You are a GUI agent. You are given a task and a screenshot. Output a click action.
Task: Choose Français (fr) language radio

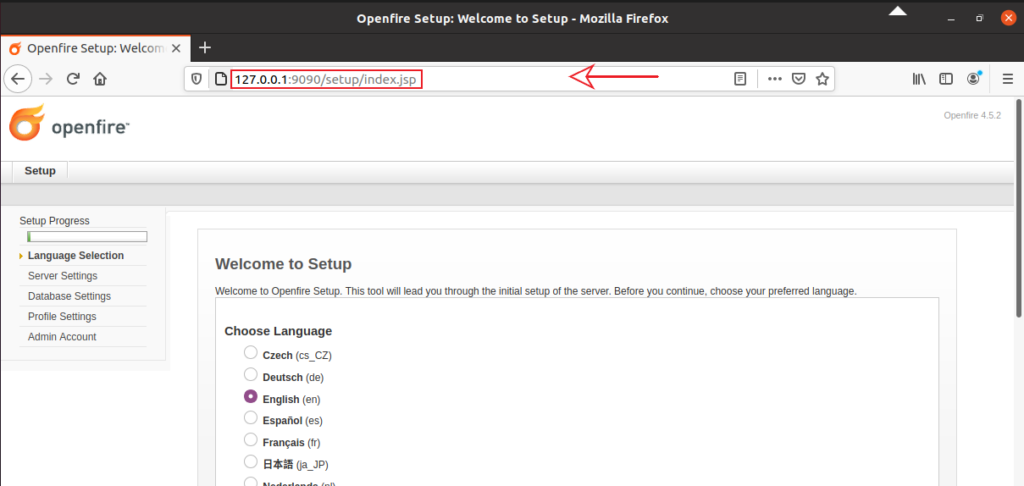[x=251, y=439]
